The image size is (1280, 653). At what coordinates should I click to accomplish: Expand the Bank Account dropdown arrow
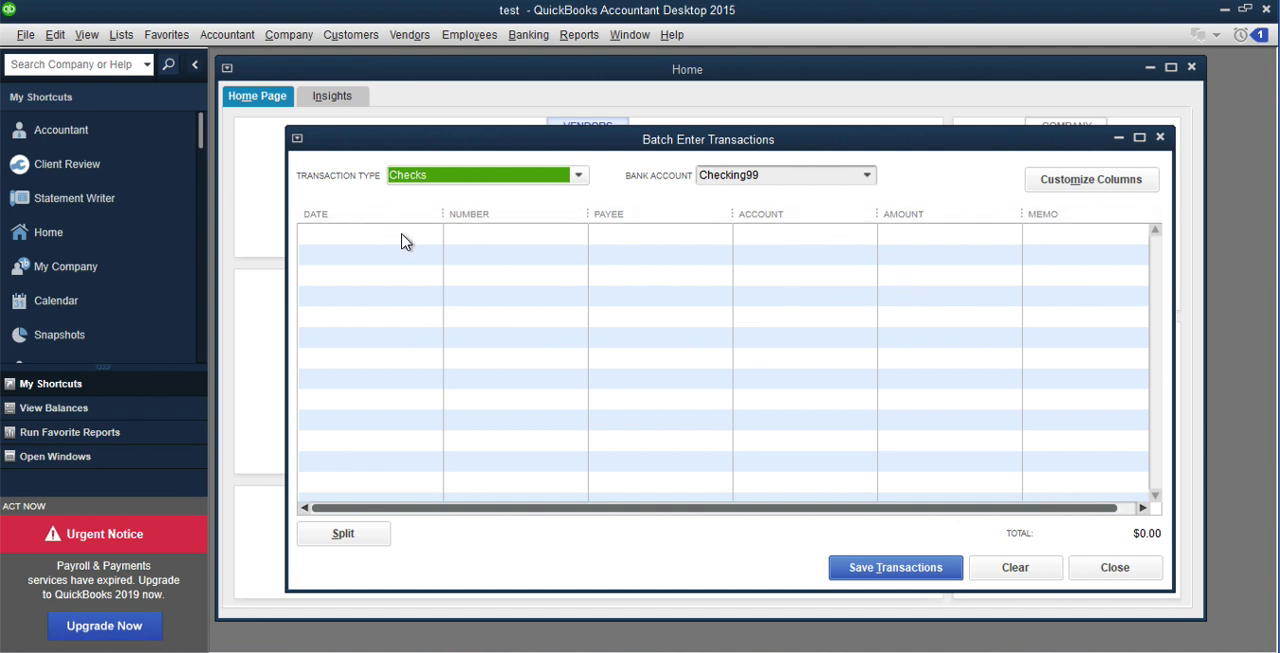(867, 175)
